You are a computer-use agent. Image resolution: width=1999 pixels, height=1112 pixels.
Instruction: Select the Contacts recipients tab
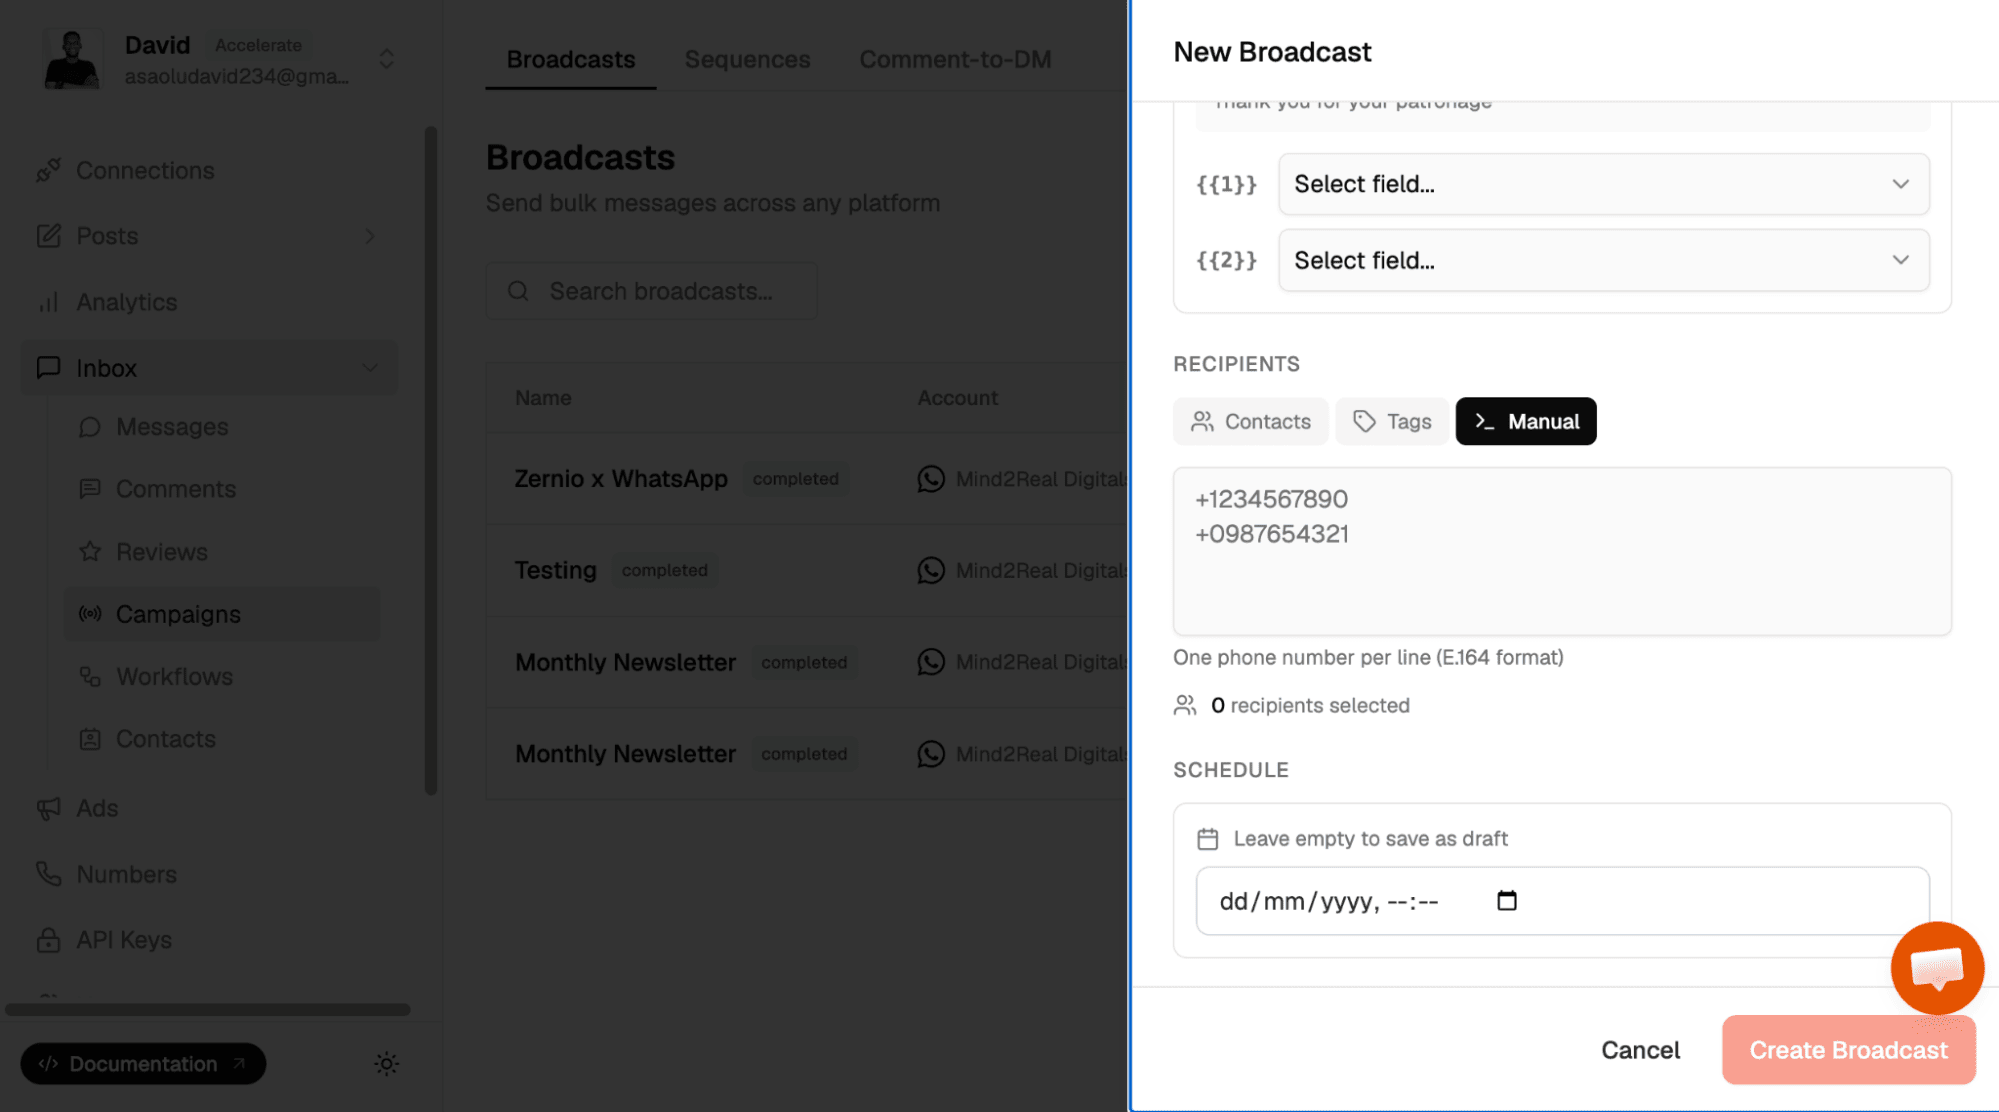coord(1250,421)
